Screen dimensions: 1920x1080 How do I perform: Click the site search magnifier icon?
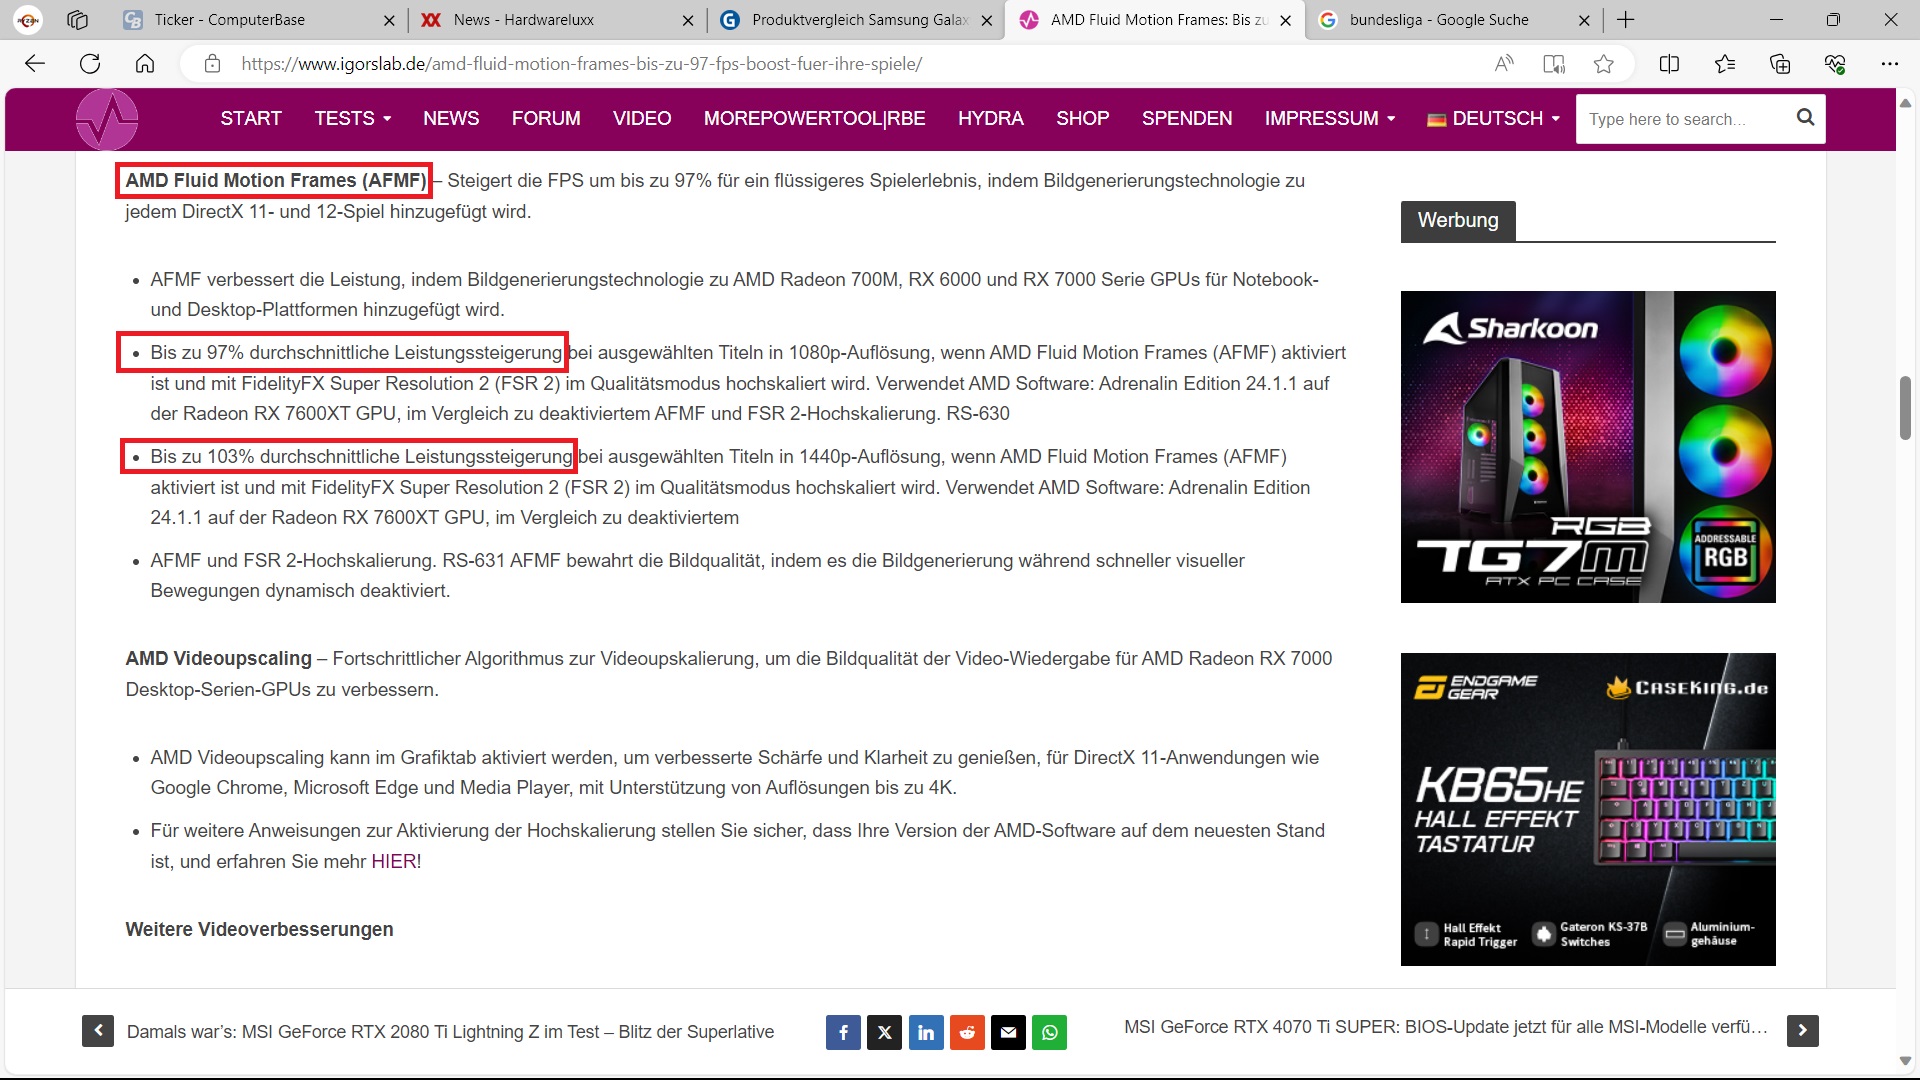click(x=1805, y=118)
